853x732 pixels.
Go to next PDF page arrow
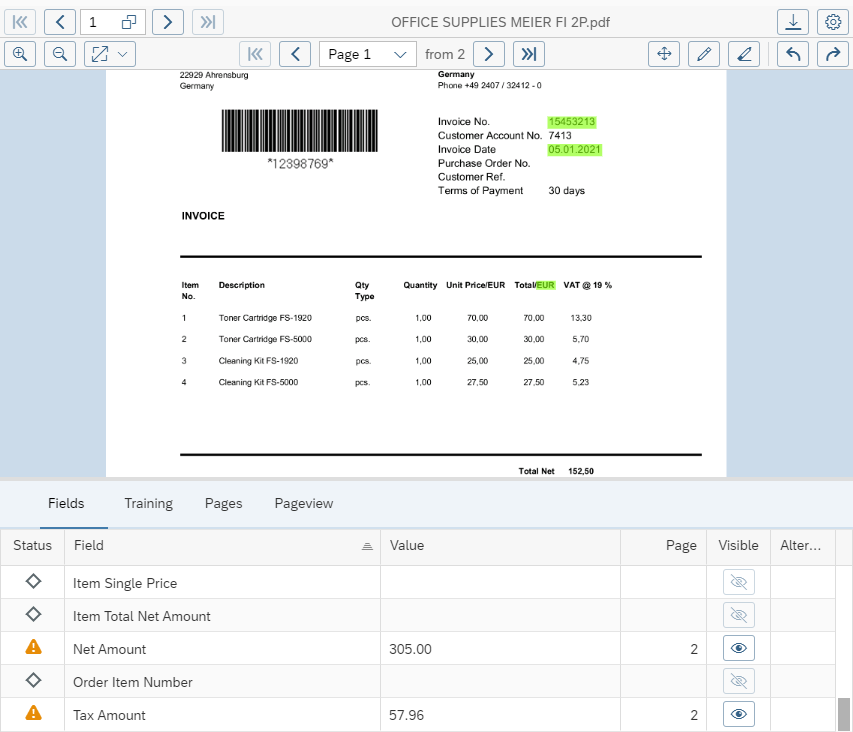point(488,54)
